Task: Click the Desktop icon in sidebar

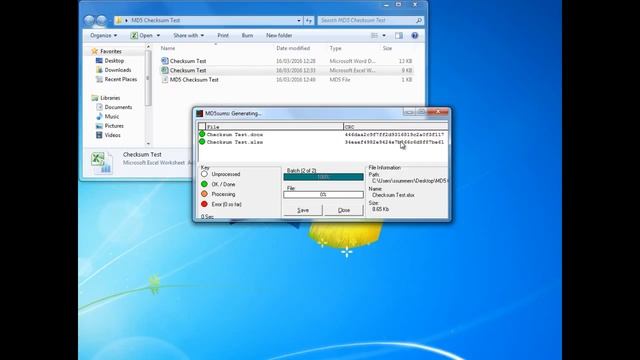Action: point(99,60)
